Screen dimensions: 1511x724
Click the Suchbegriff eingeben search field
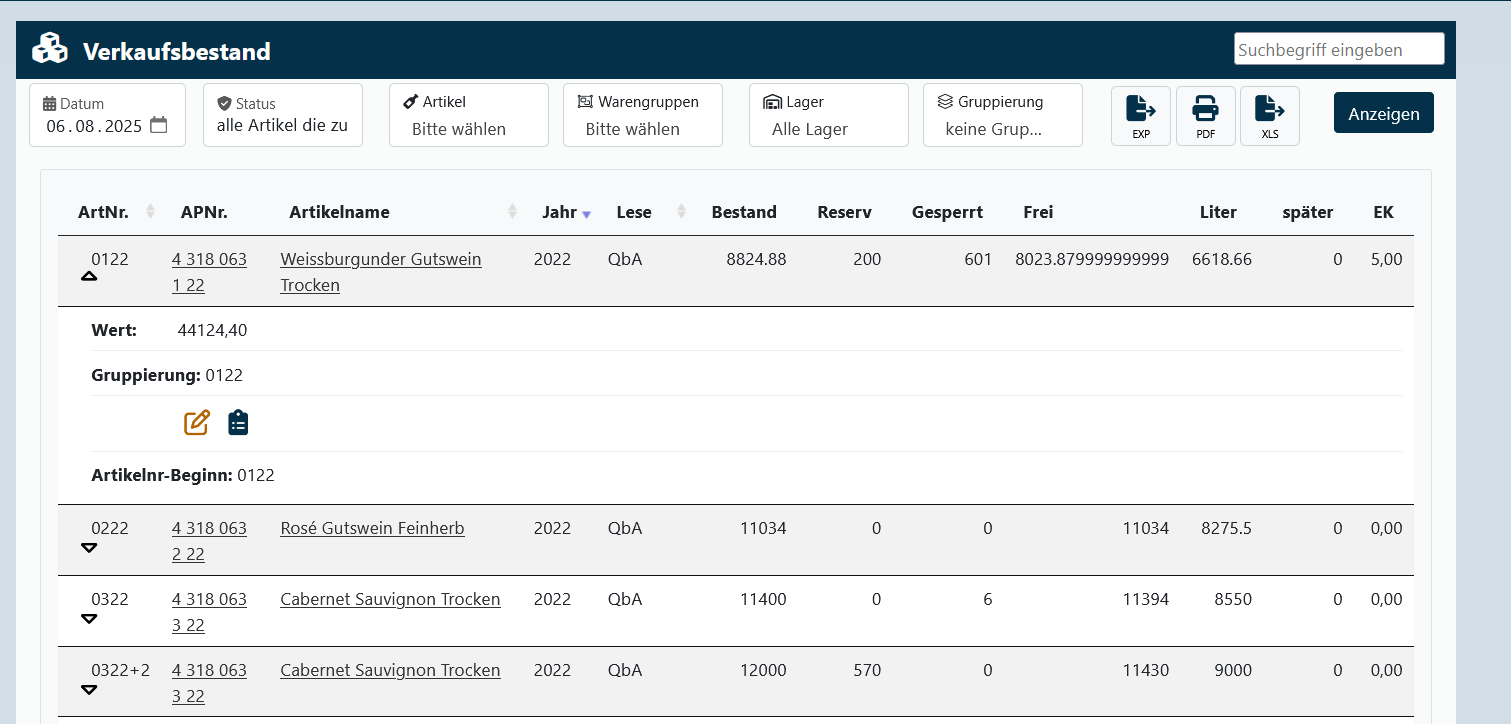pyautogui.click(x=1338, y=49)
